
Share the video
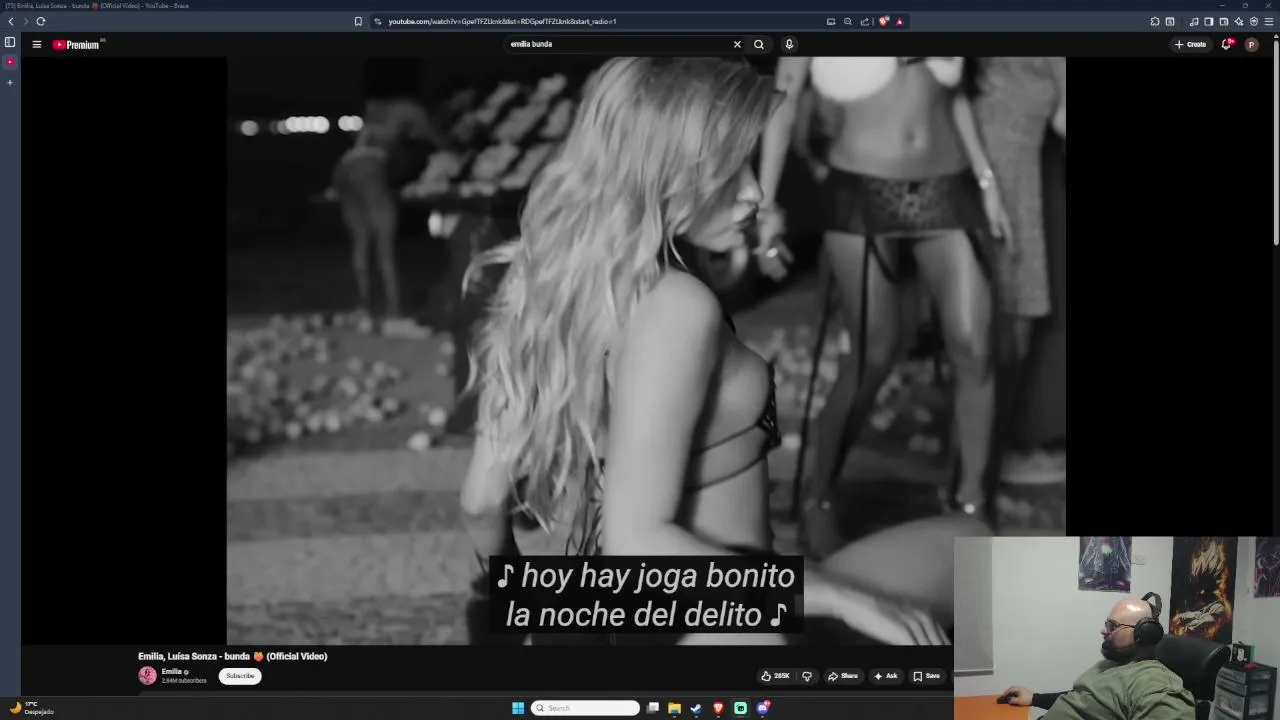coord(843,676)
